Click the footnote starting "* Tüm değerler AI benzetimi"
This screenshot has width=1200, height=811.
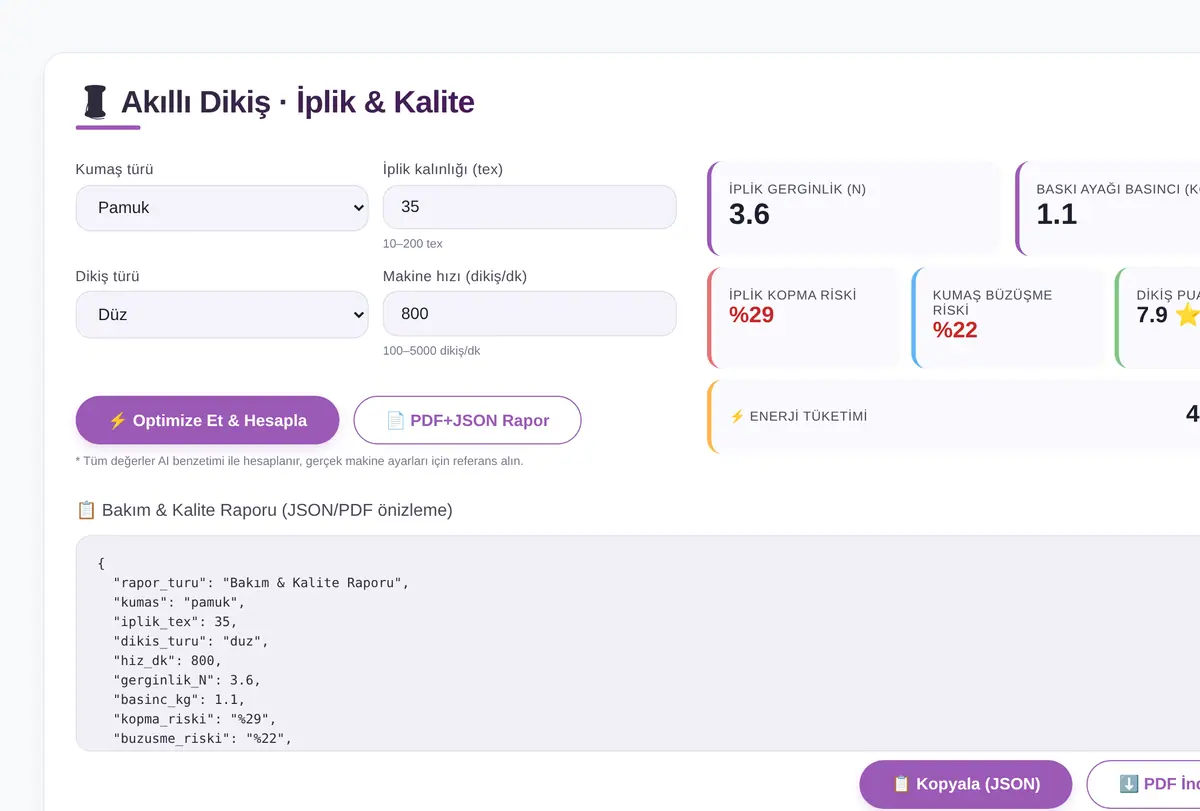click(x=299, y=461)
